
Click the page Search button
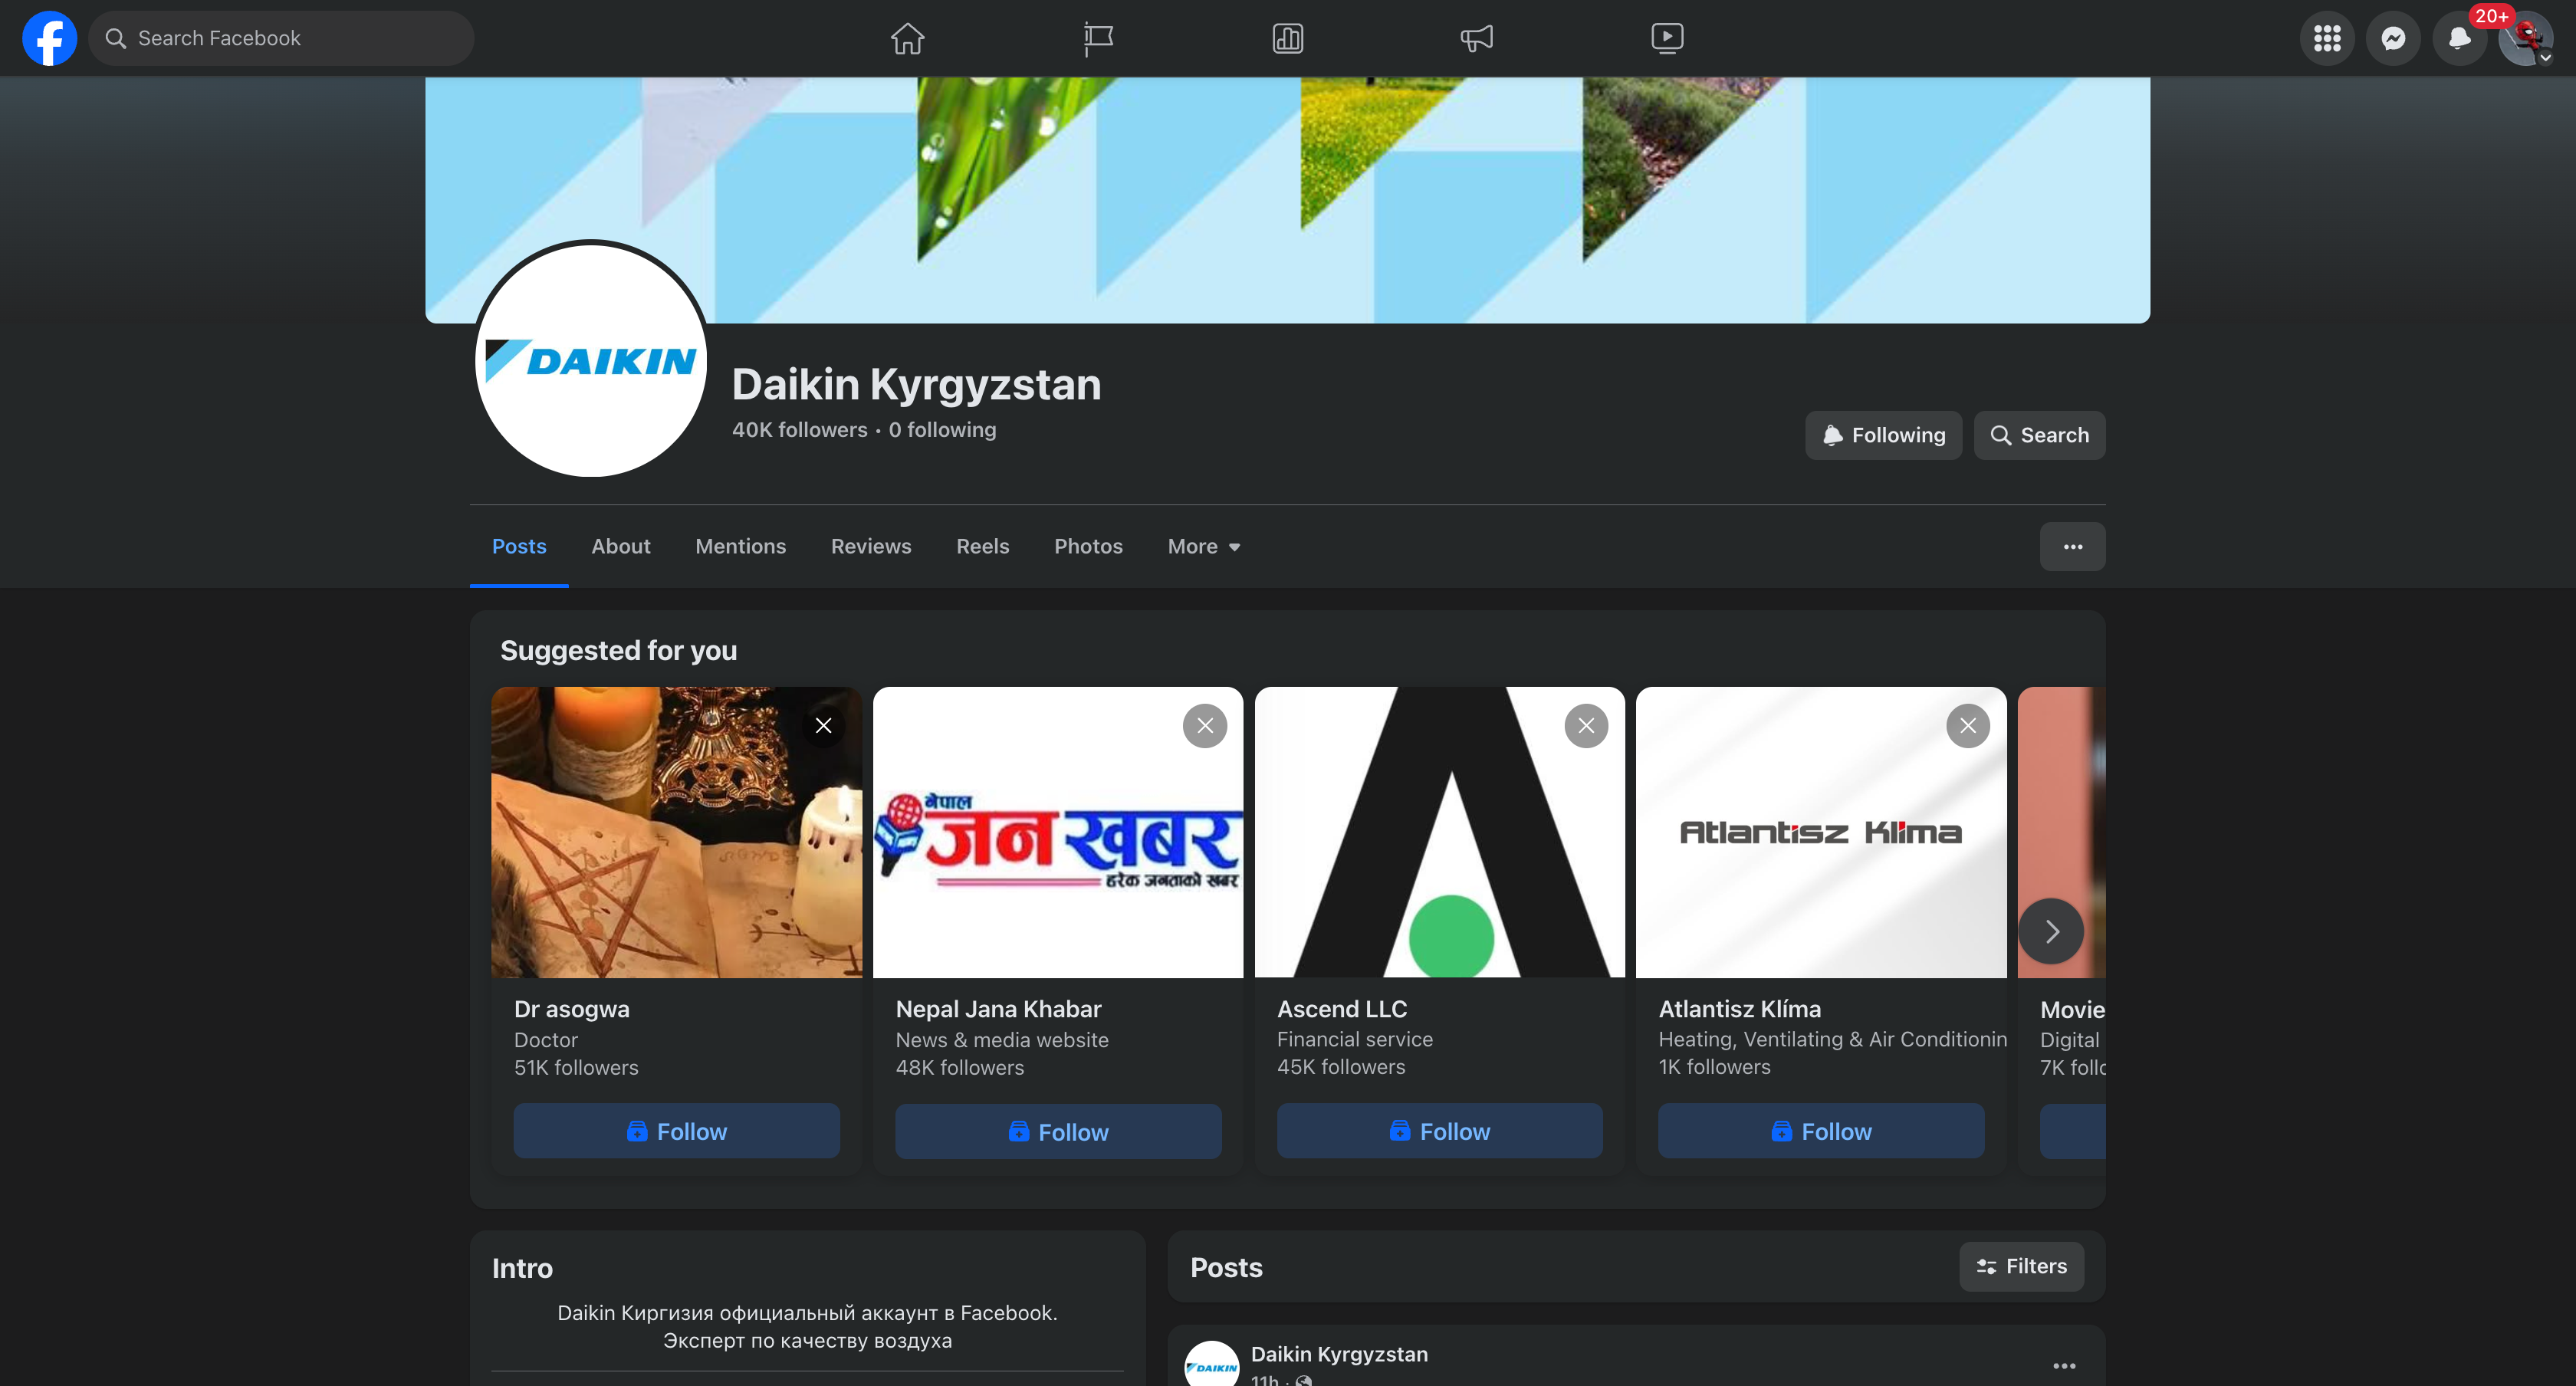[2039, 435]
